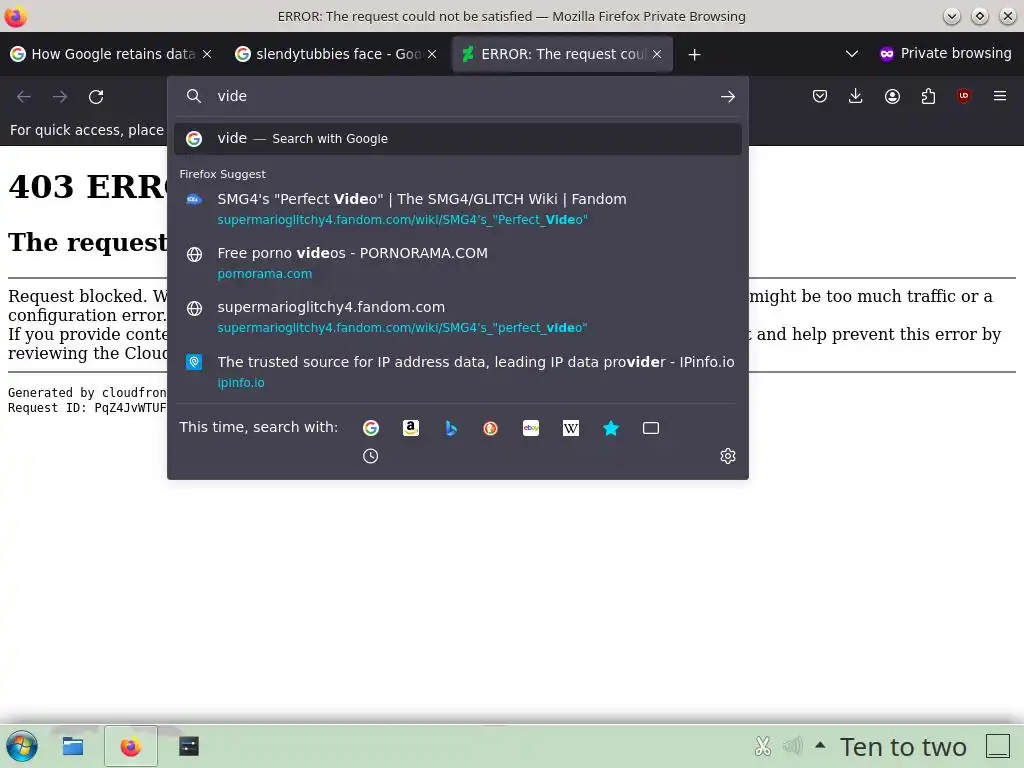Select the Firefox taskbar button
This screenshot has width=1024, height=768.
pos(131,746)
